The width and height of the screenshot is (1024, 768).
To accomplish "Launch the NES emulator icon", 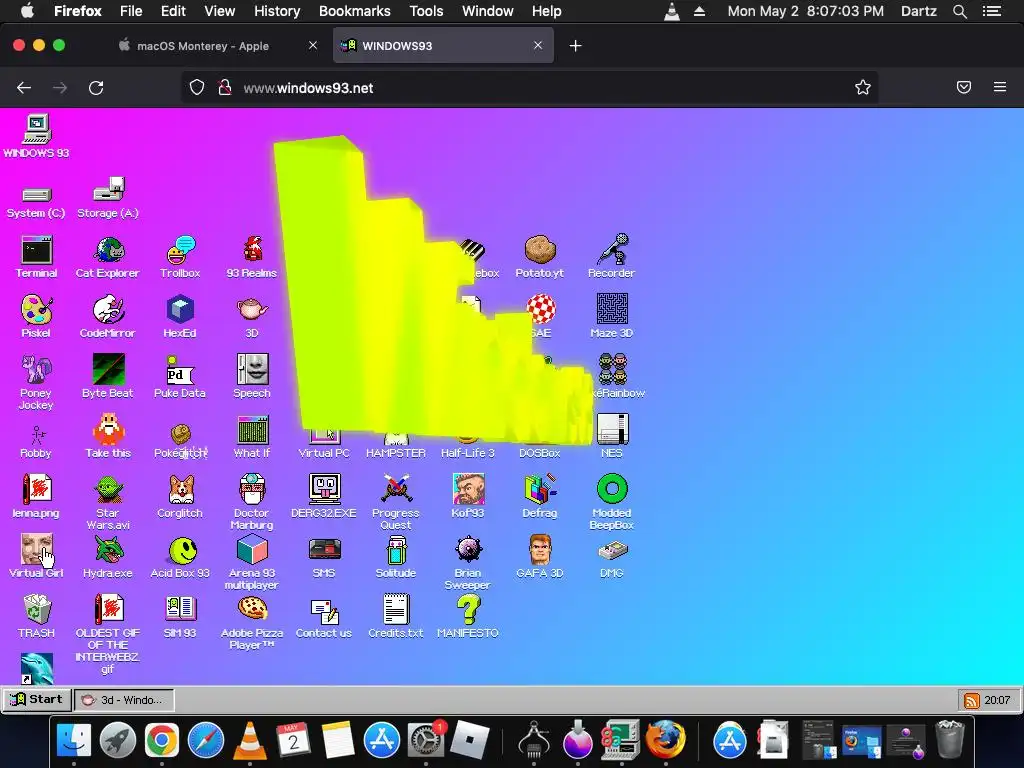I will [x=612, y=429].
